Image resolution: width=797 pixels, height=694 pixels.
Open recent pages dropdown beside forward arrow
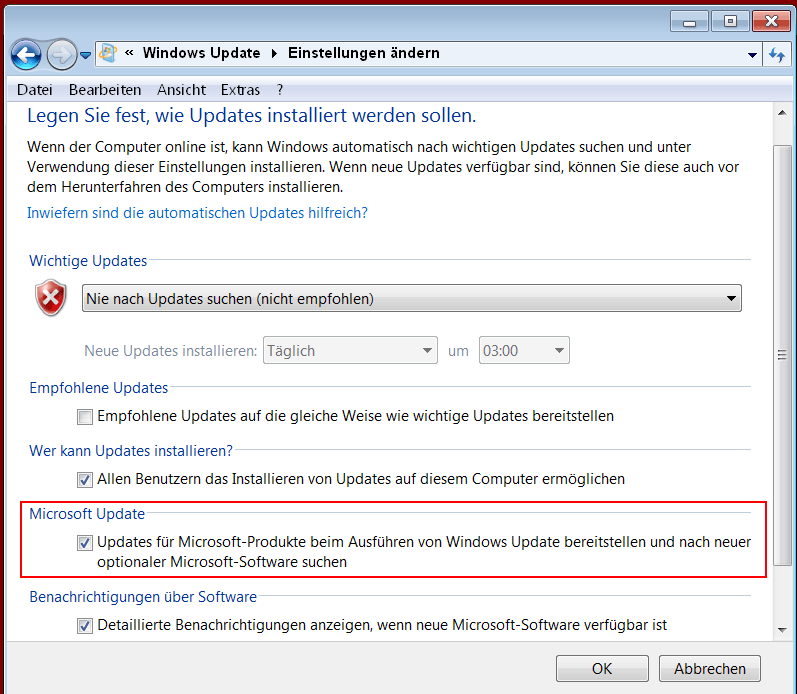tap(85, 55)
